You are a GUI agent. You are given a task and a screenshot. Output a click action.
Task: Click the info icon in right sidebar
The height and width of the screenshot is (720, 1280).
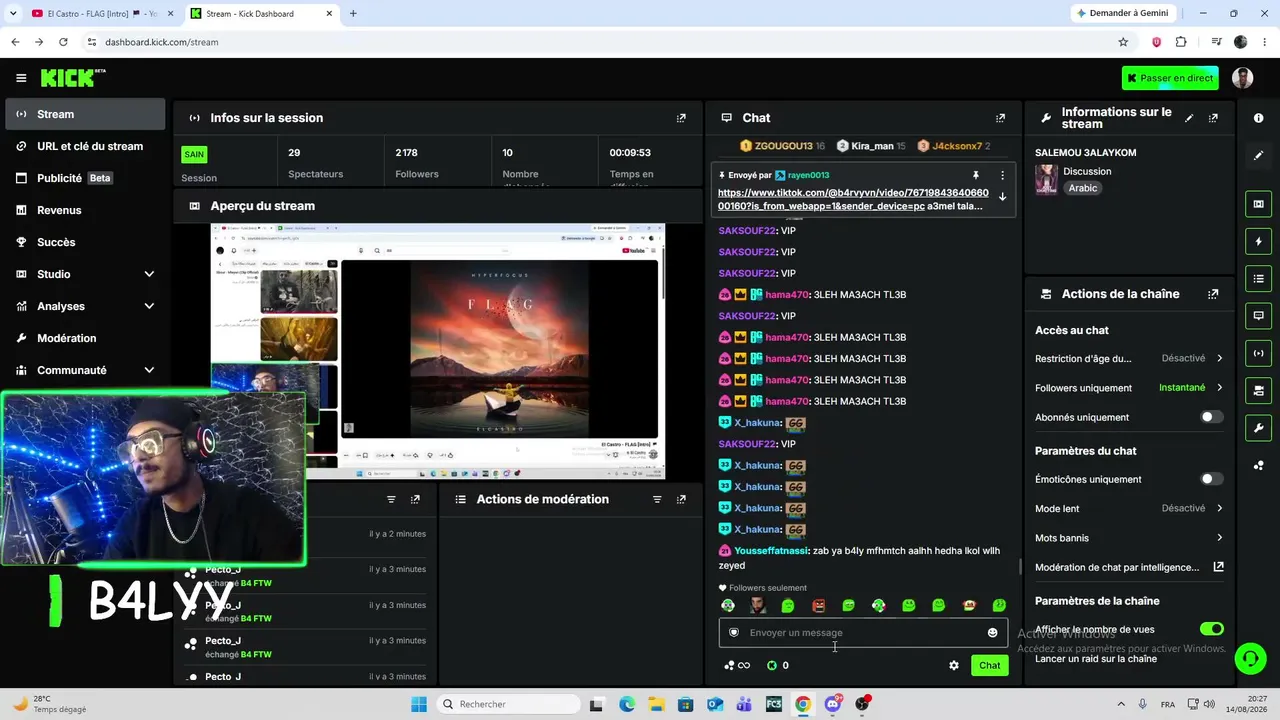[x=1258, y=118]
